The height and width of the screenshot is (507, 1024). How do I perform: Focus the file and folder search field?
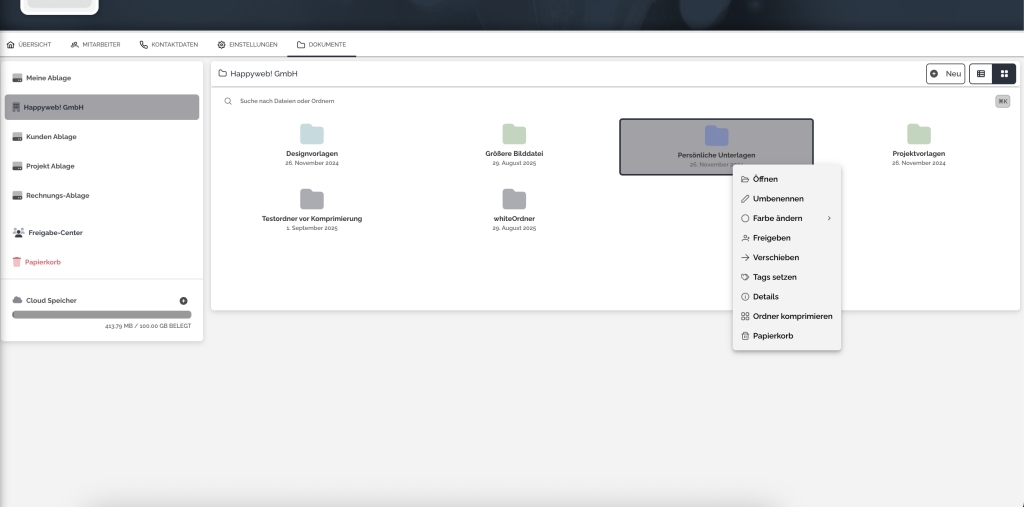pos(607,101)
